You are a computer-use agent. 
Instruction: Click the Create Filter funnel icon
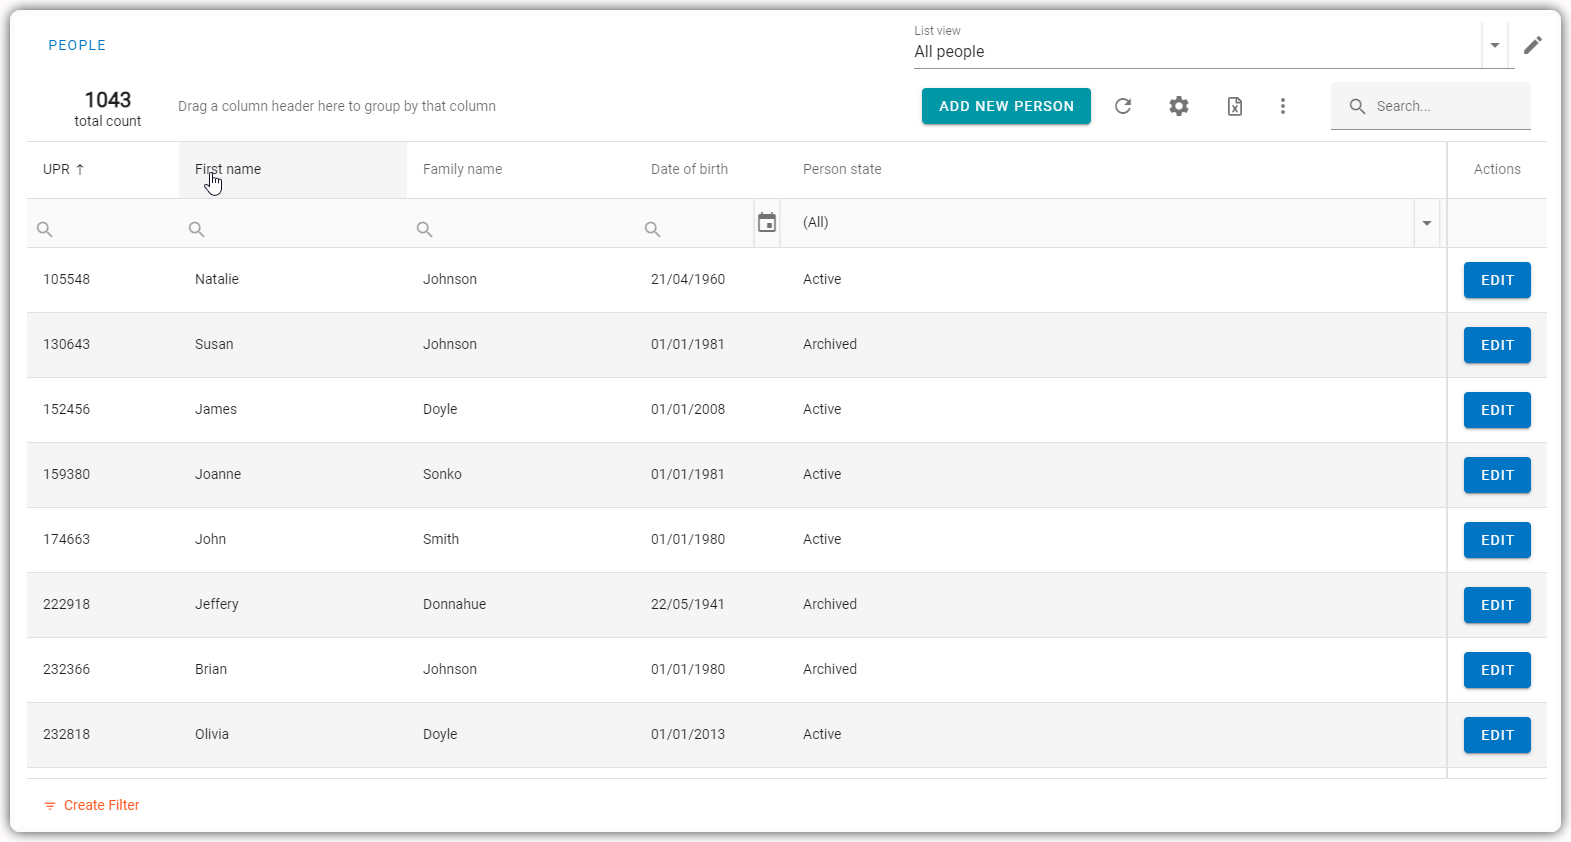[x=50, y=806]
